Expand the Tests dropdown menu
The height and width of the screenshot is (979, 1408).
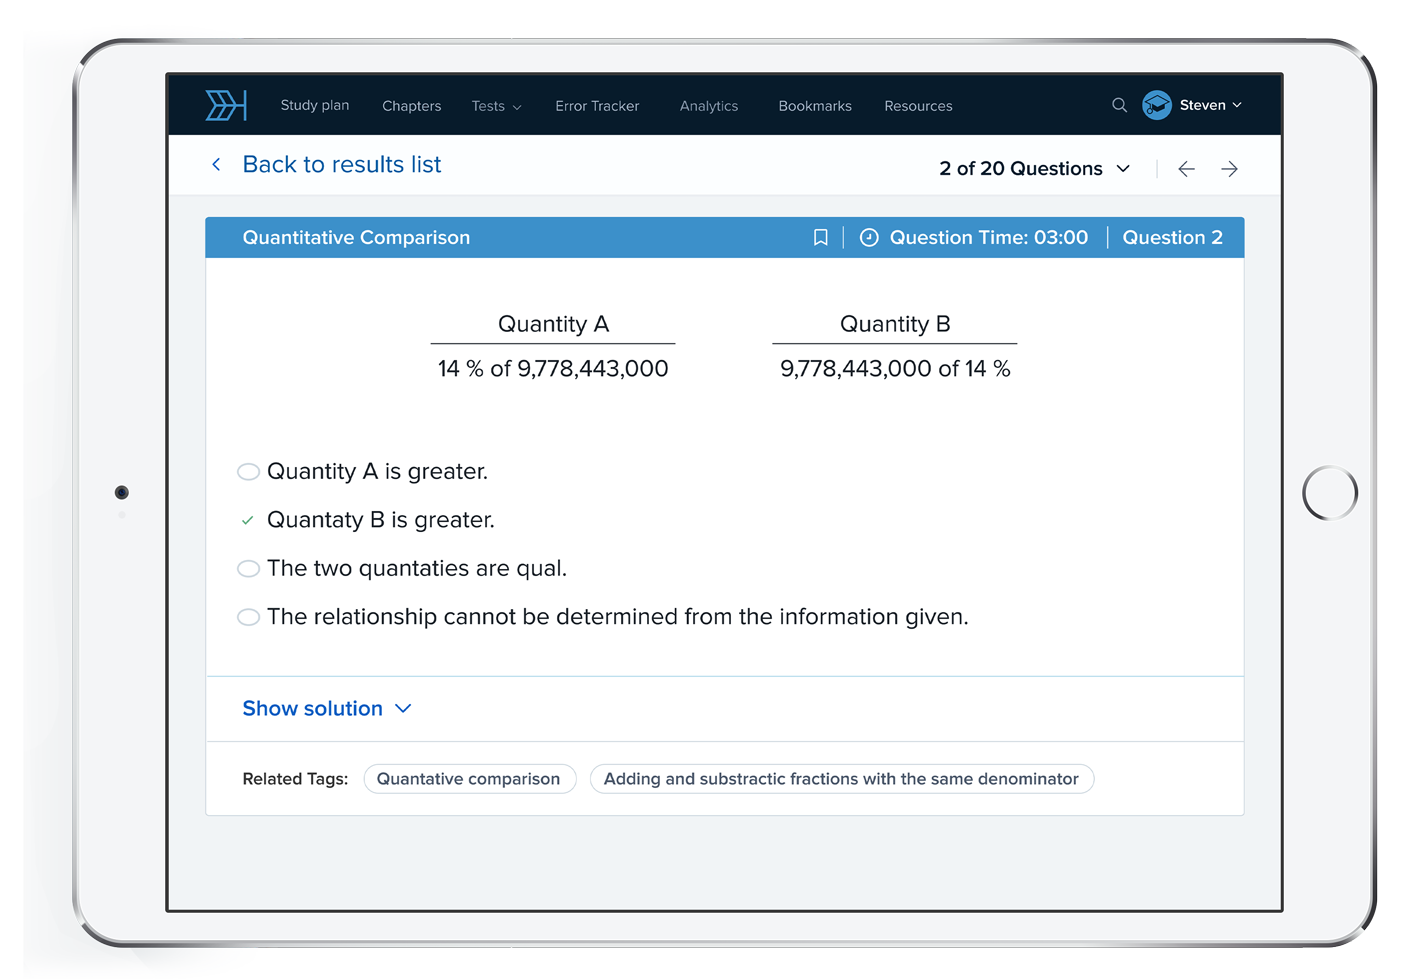click(496, 105)
